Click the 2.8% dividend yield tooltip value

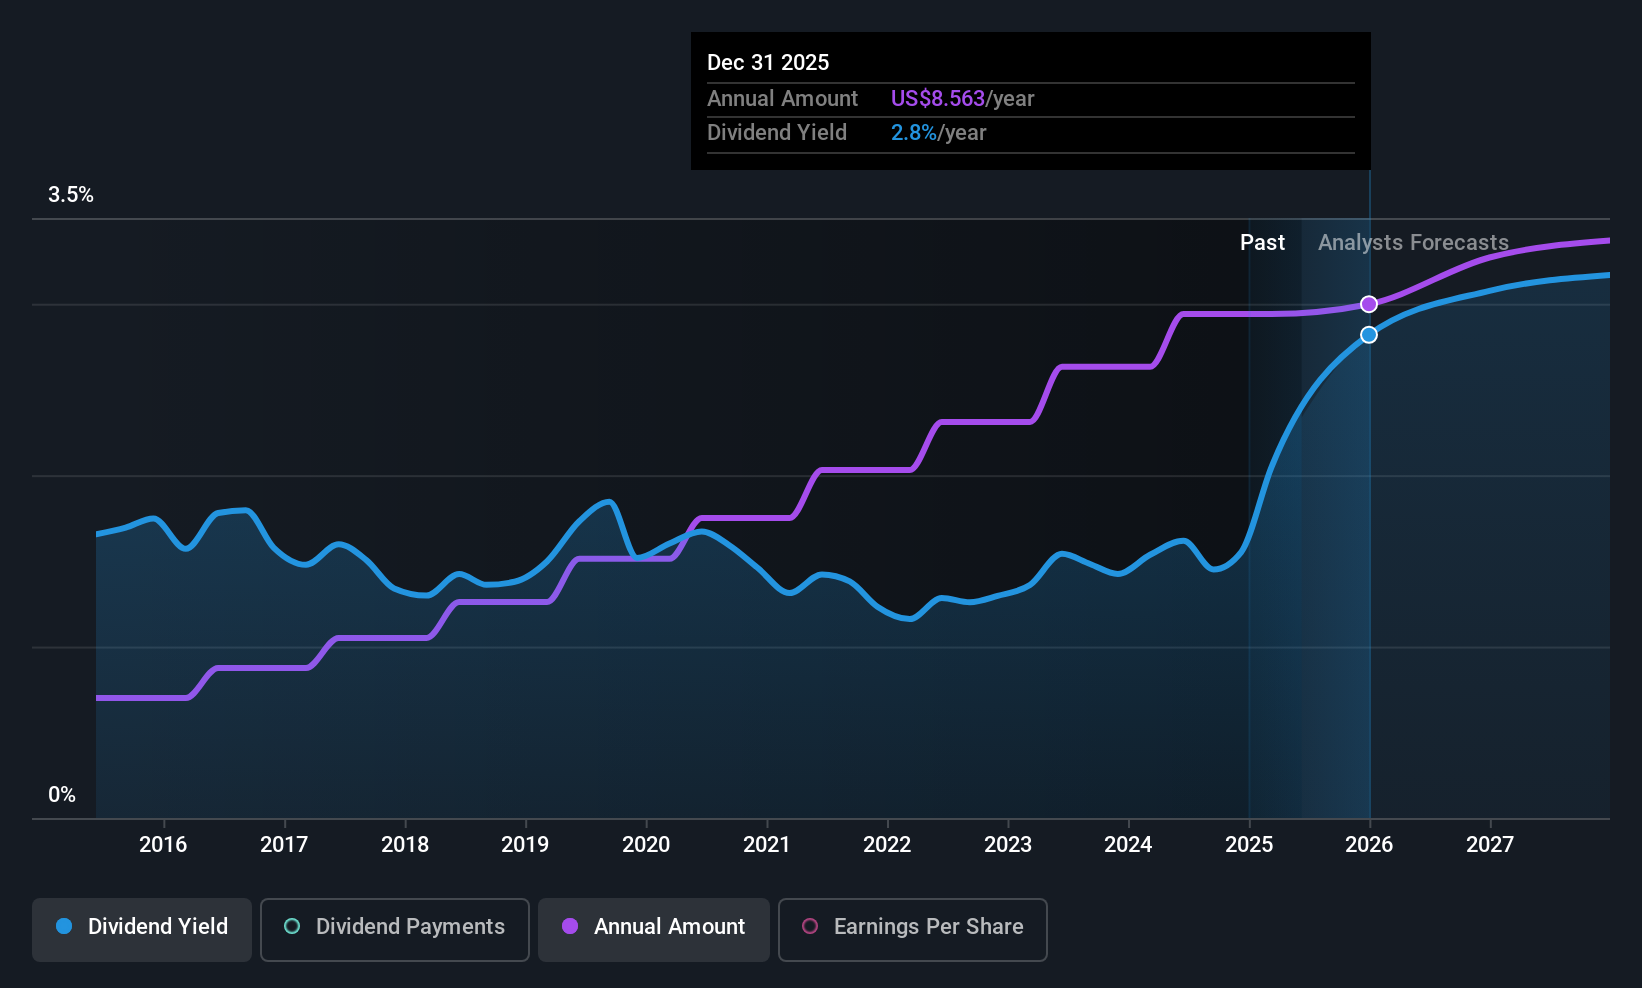click(x=914, y=133)
